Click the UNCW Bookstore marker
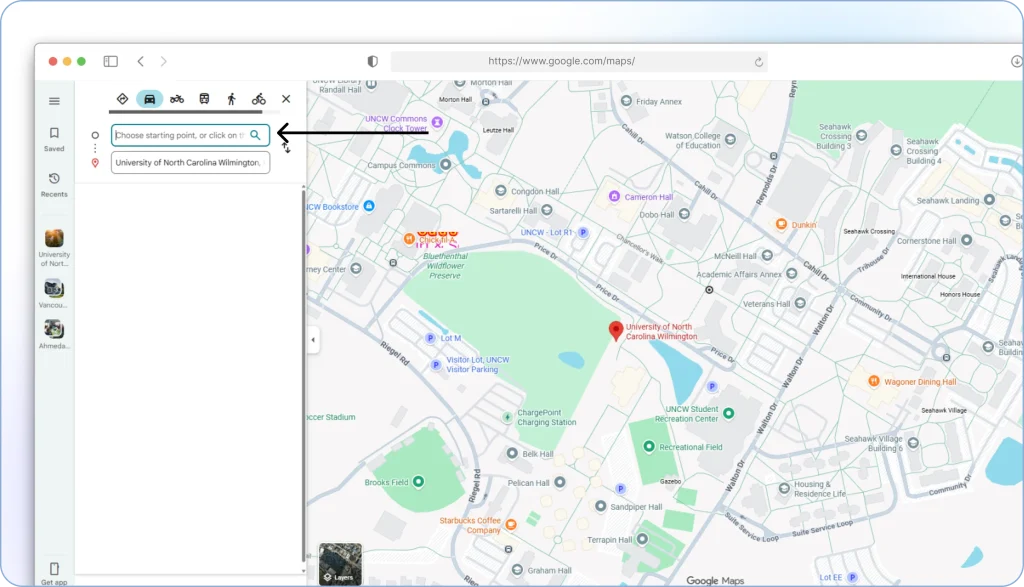Image resolution: width=1024 pixels, height=587 pixels. click(x=369, y=206)
